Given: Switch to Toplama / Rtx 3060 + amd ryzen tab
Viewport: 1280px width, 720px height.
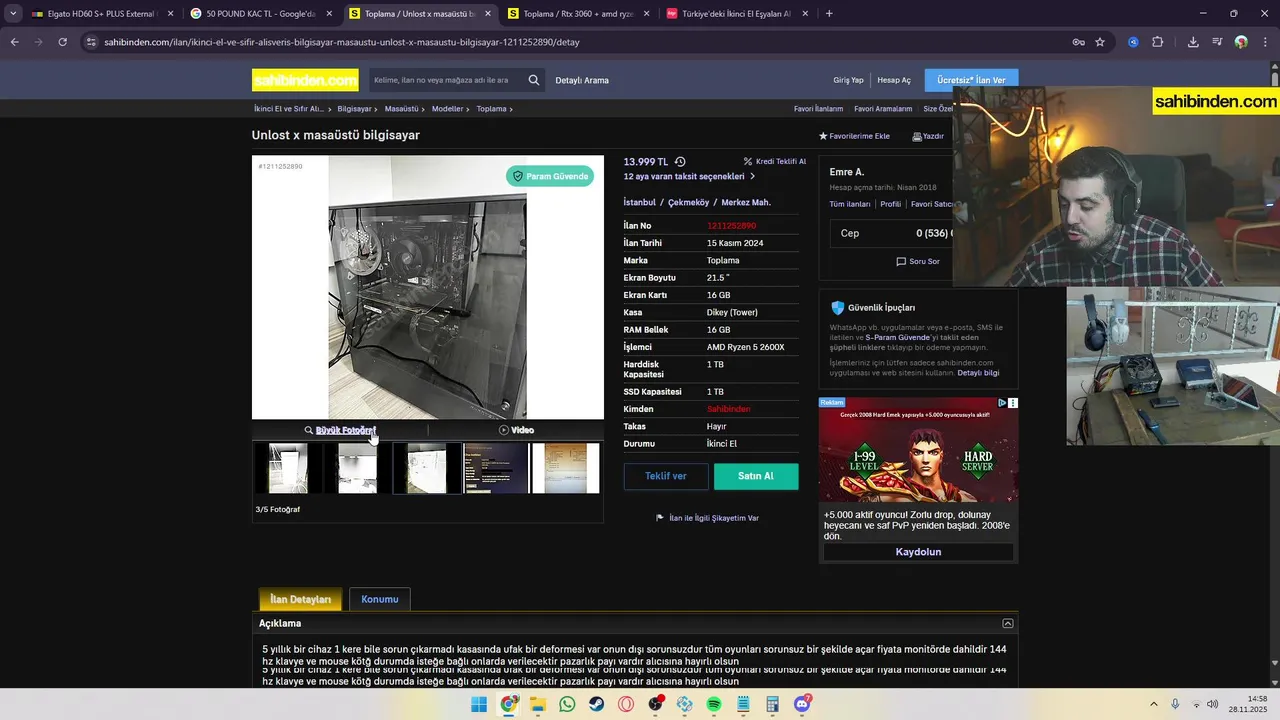Looking at the screenshot, I should pos(578,14).
